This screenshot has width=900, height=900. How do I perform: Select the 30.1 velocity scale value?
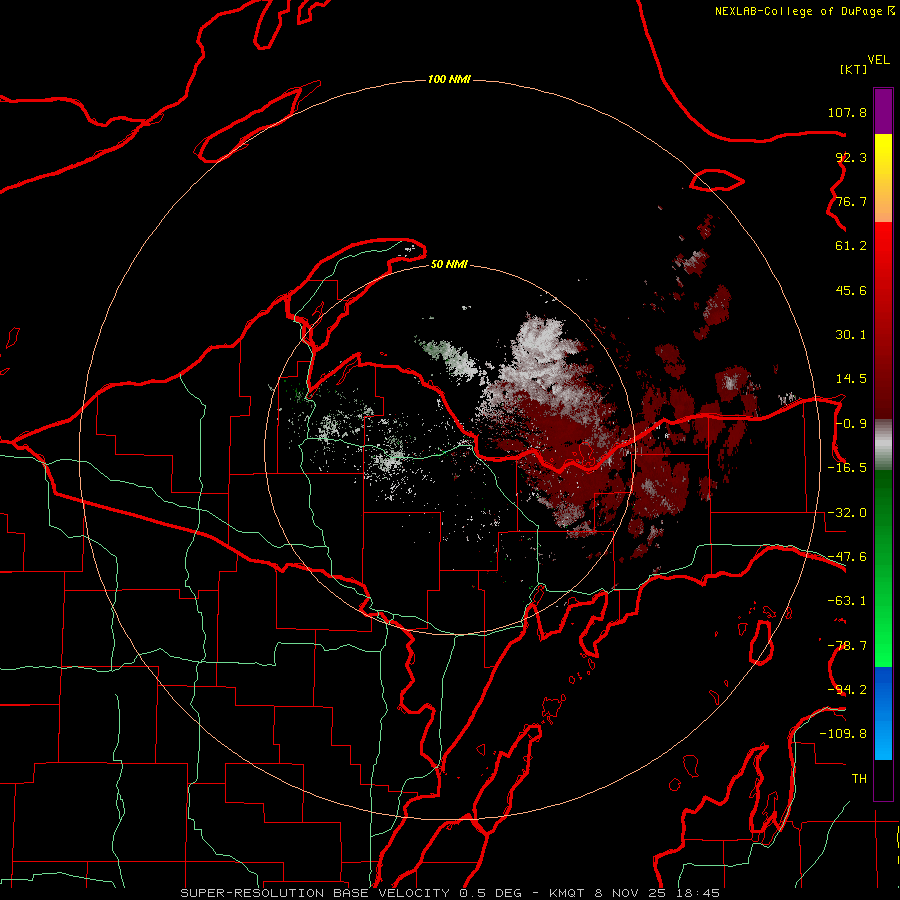click(851, 335)
